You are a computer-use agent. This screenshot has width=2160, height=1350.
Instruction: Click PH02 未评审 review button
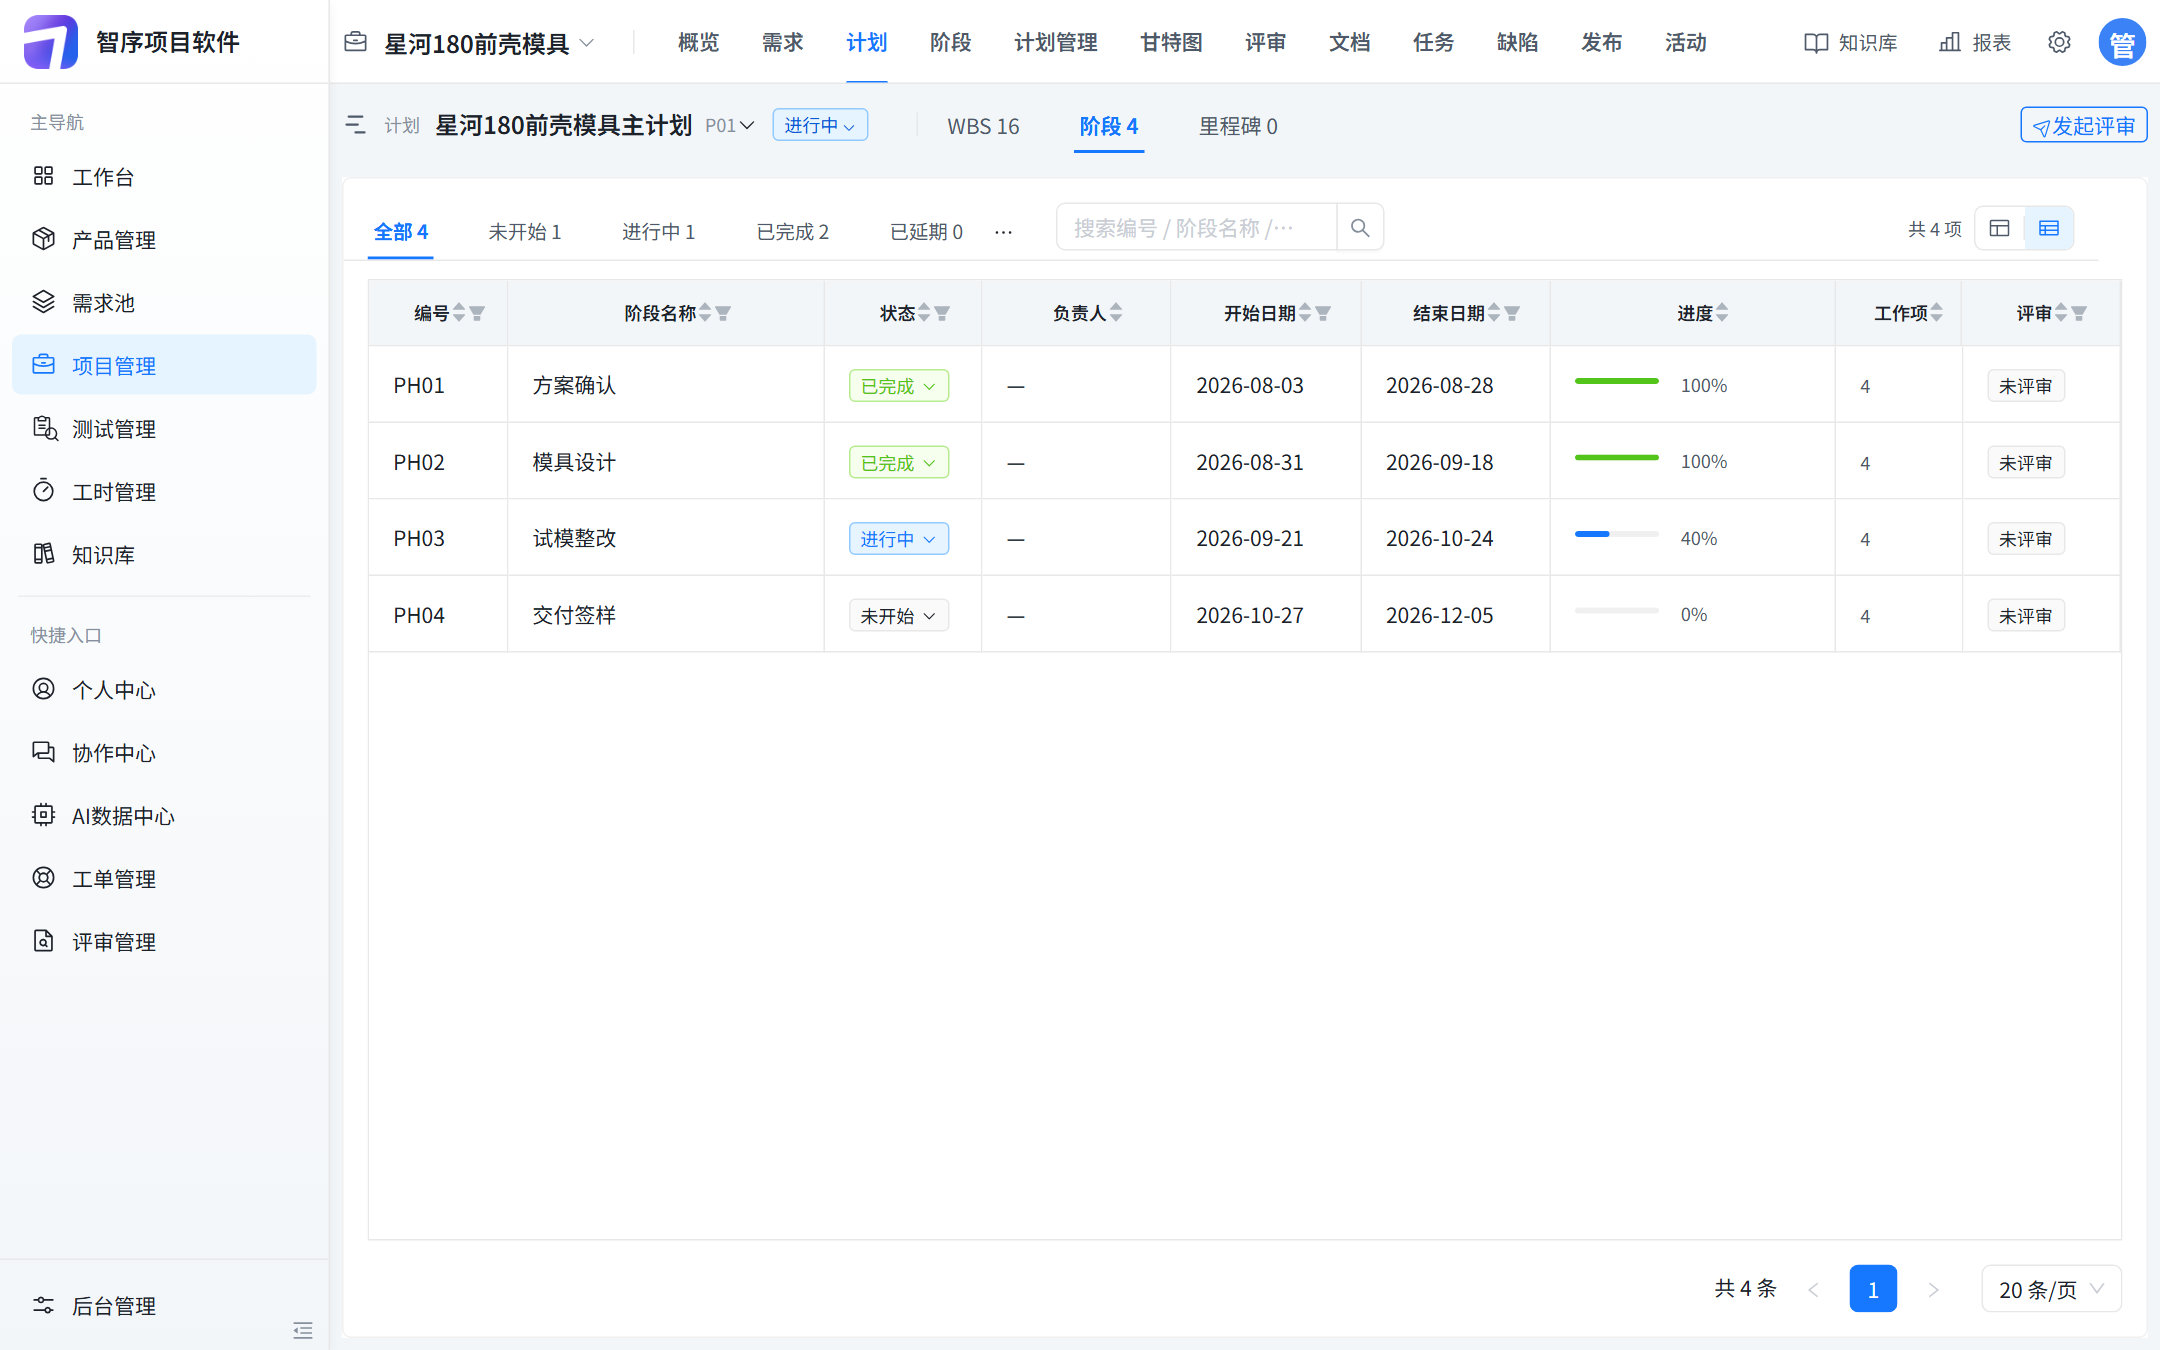pos(2026,463)
